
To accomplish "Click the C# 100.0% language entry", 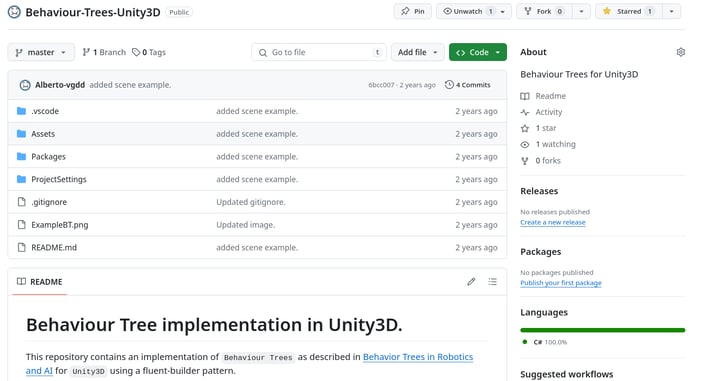I will tap(544, 342).
